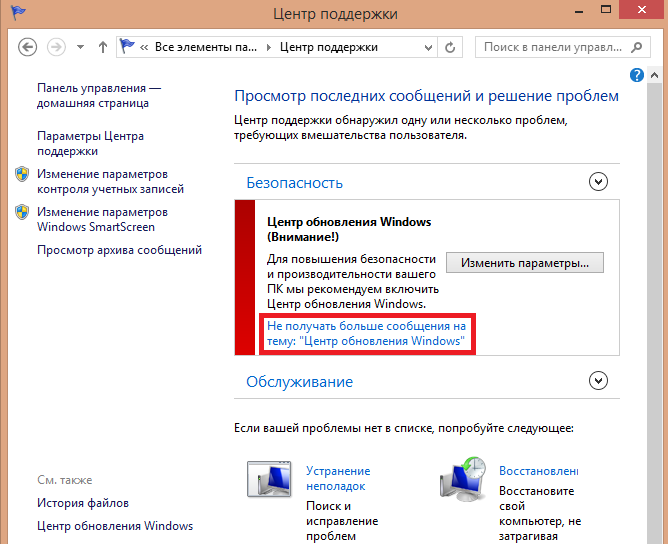Click the double chevron breadcrumb overflow
This screenshot has width=668, height=544.
[x=144, y=47]
